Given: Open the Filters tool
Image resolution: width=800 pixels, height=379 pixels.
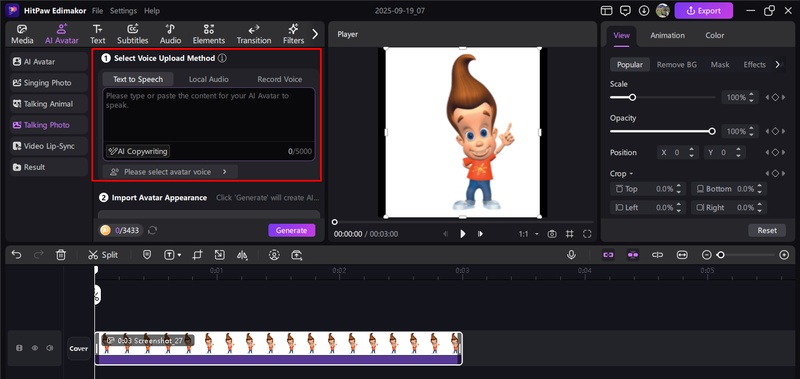Looking at the screenshot, I should (x=293, y=34).
